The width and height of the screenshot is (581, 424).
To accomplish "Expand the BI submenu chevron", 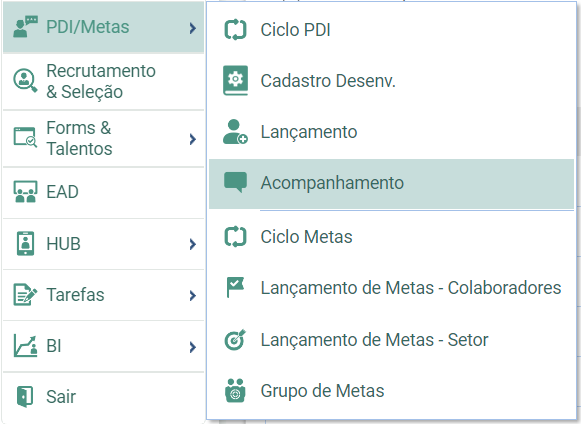I will click(192, 347).
